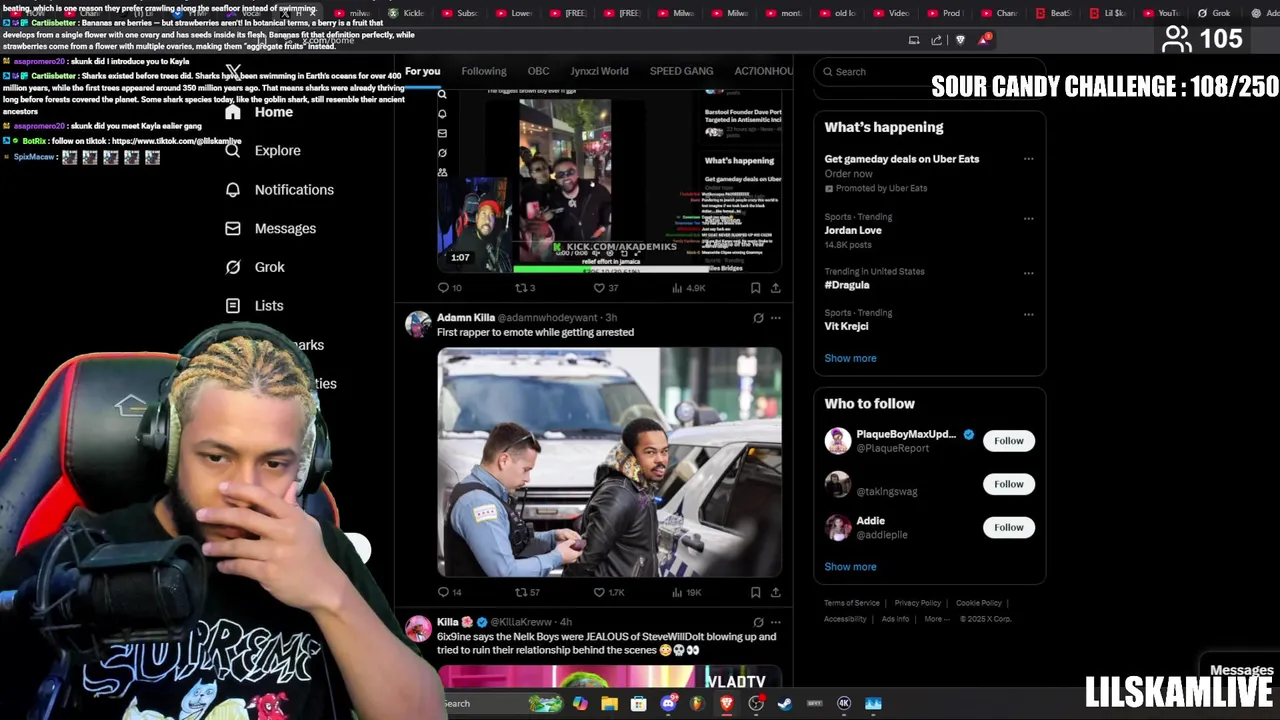Share the Akademiks video post

[x=775, y=288]
